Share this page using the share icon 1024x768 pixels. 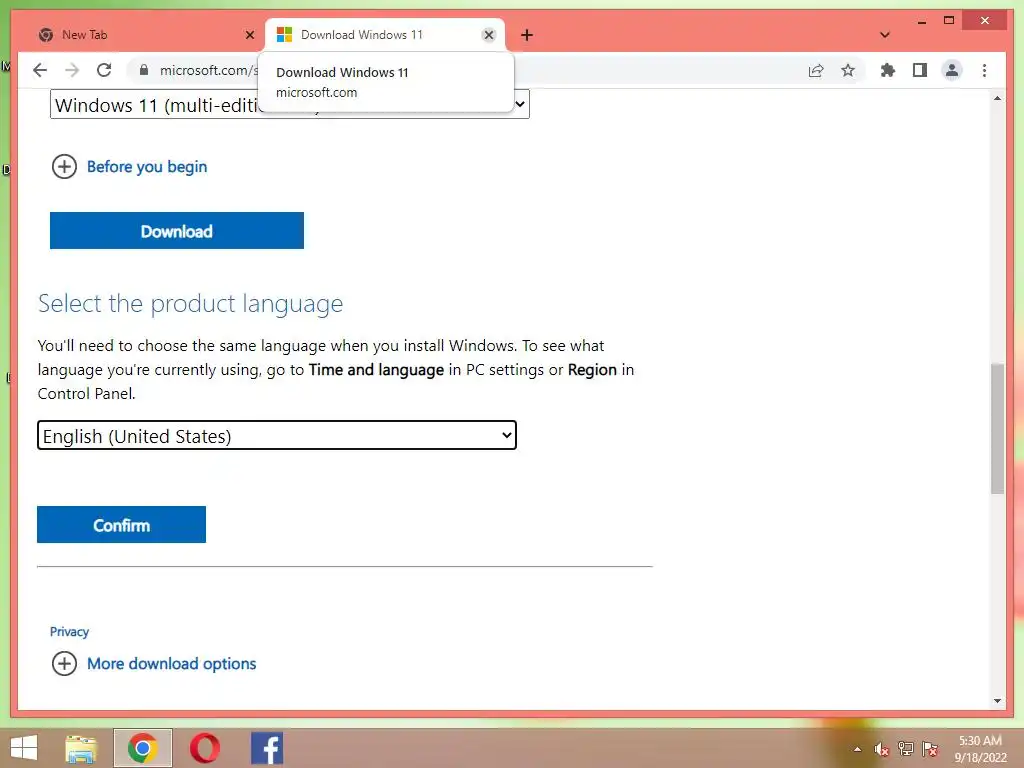coord(816,71)
